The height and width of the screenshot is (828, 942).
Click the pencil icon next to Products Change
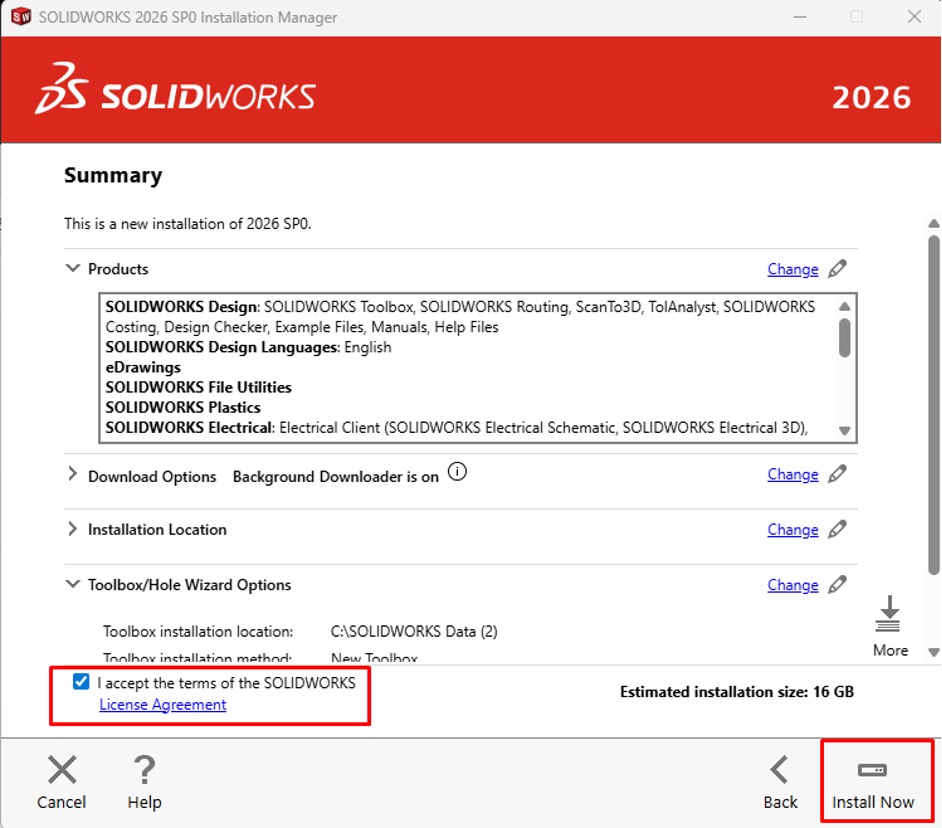(837, 269)
